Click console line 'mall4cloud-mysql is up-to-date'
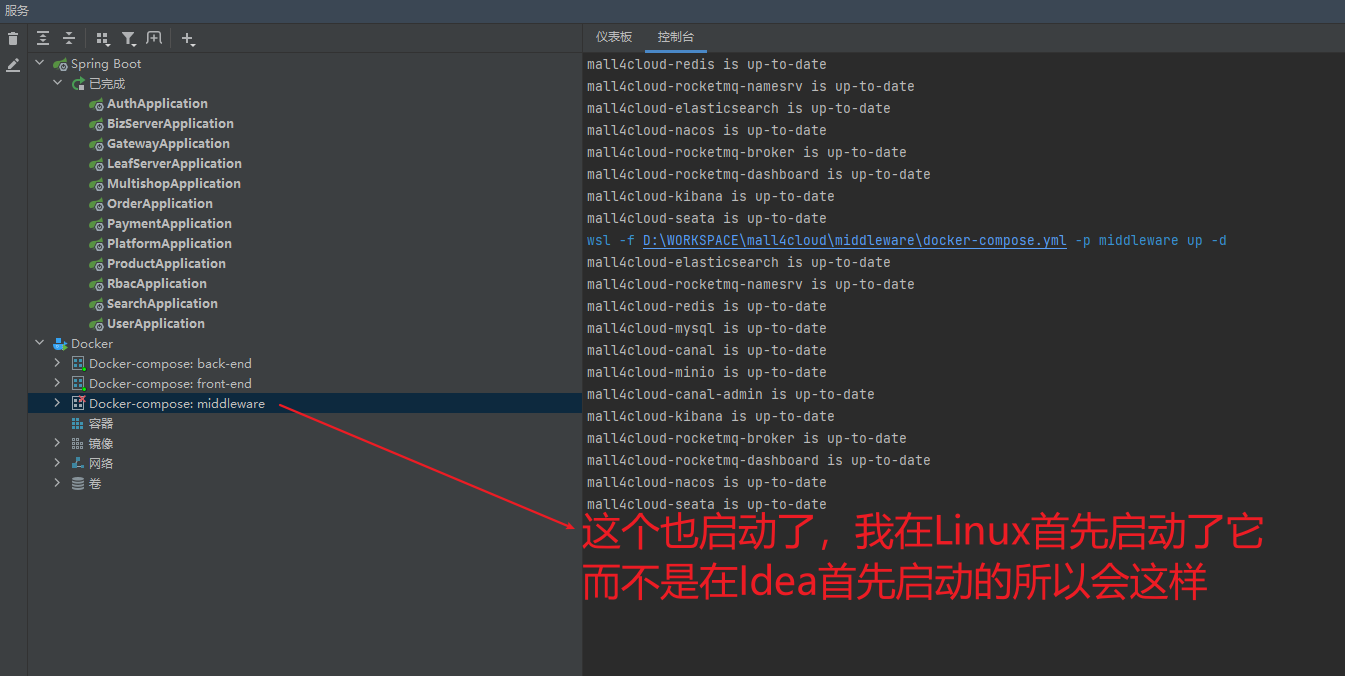This screenshot has width=1345, height=676. pyautogui.click(x=707, y=328)
